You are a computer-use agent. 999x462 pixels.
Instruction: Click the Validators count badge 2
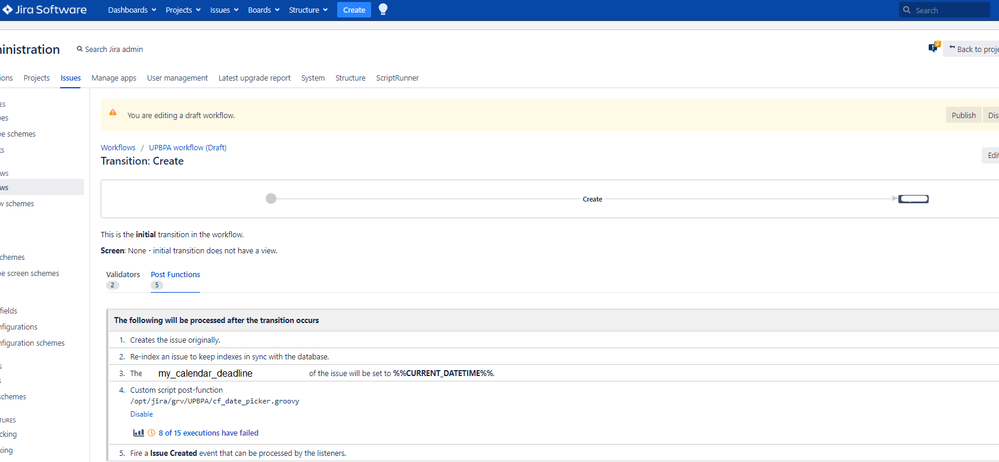click(x=113, y=285)
